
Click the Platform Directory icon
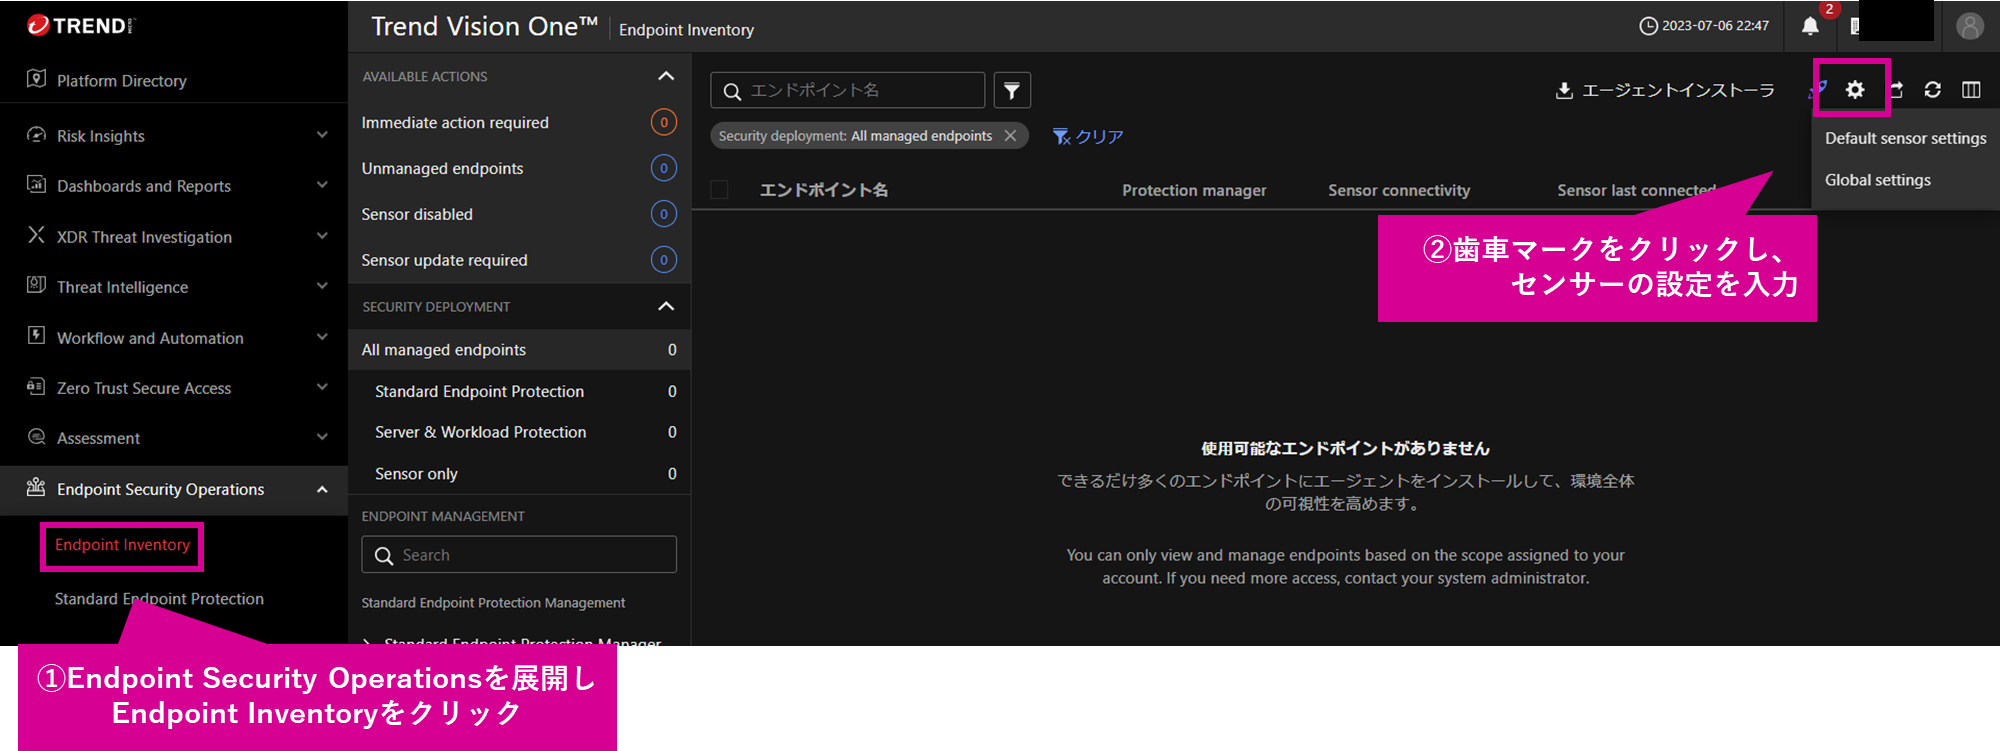coord(36,79)
